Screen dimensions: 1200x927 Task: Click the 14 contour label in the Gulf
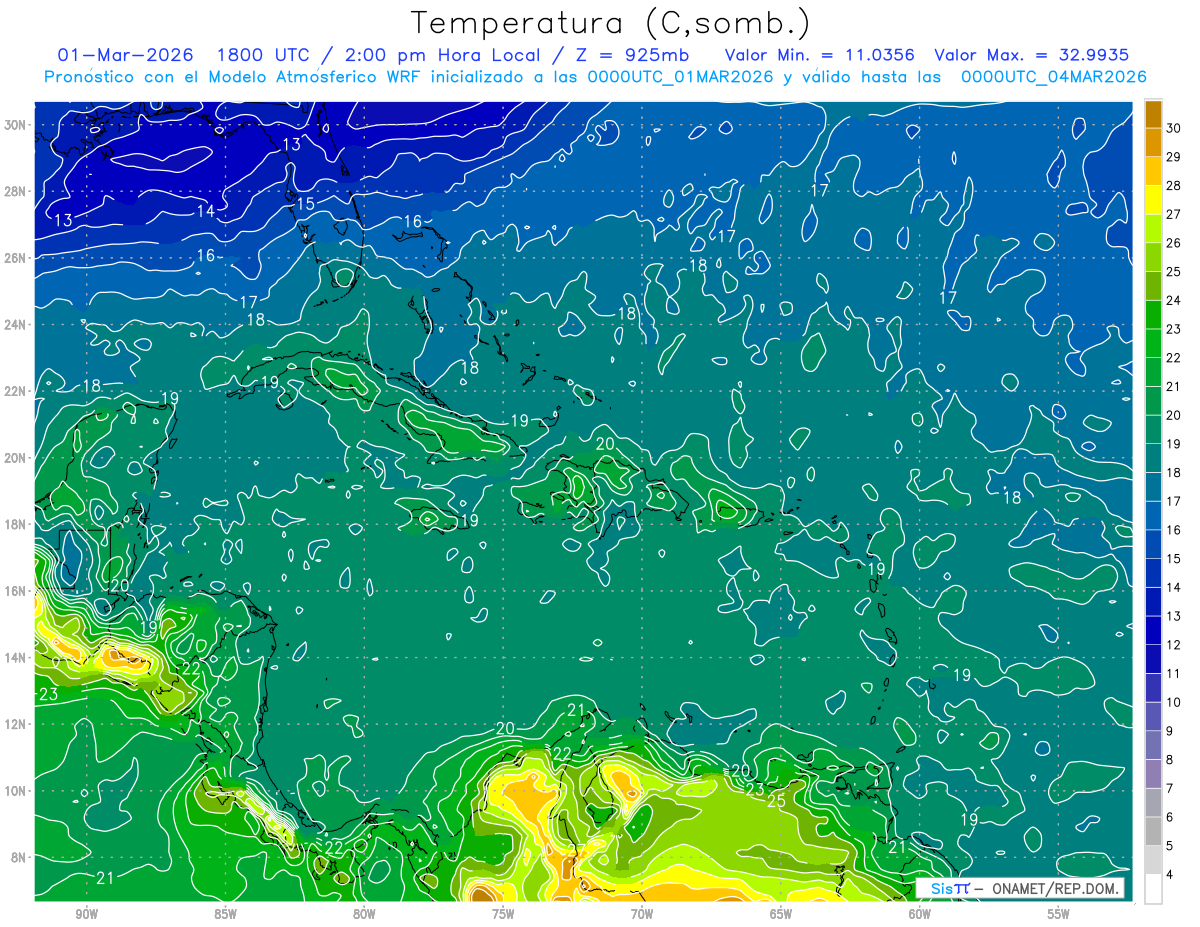click(206, 211)
